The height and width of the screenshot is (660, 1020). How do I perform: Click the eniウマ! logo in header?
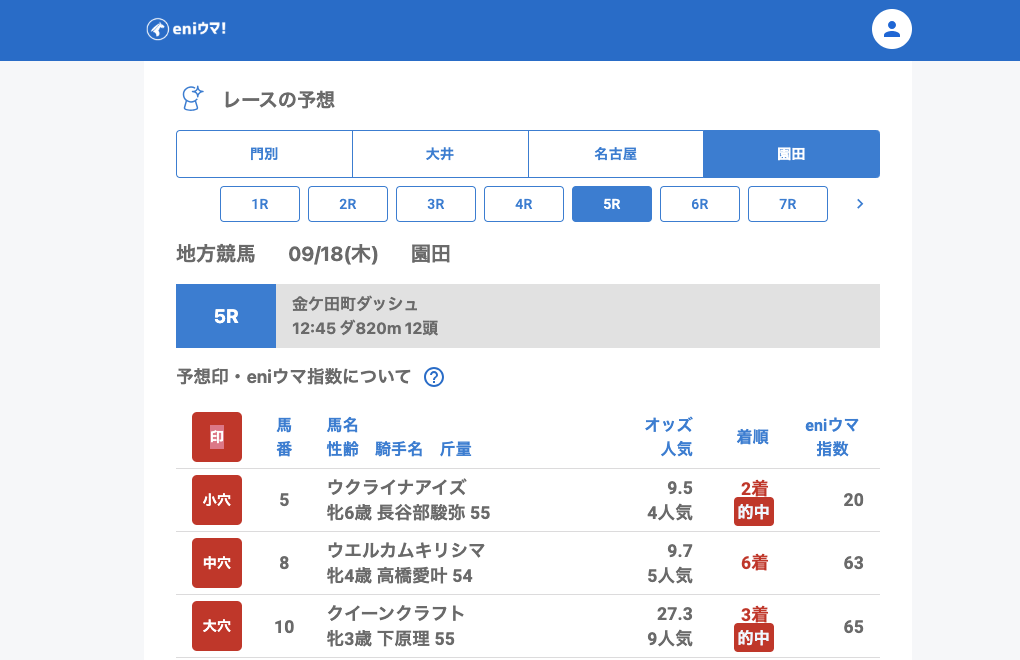[x=187, y=29]
